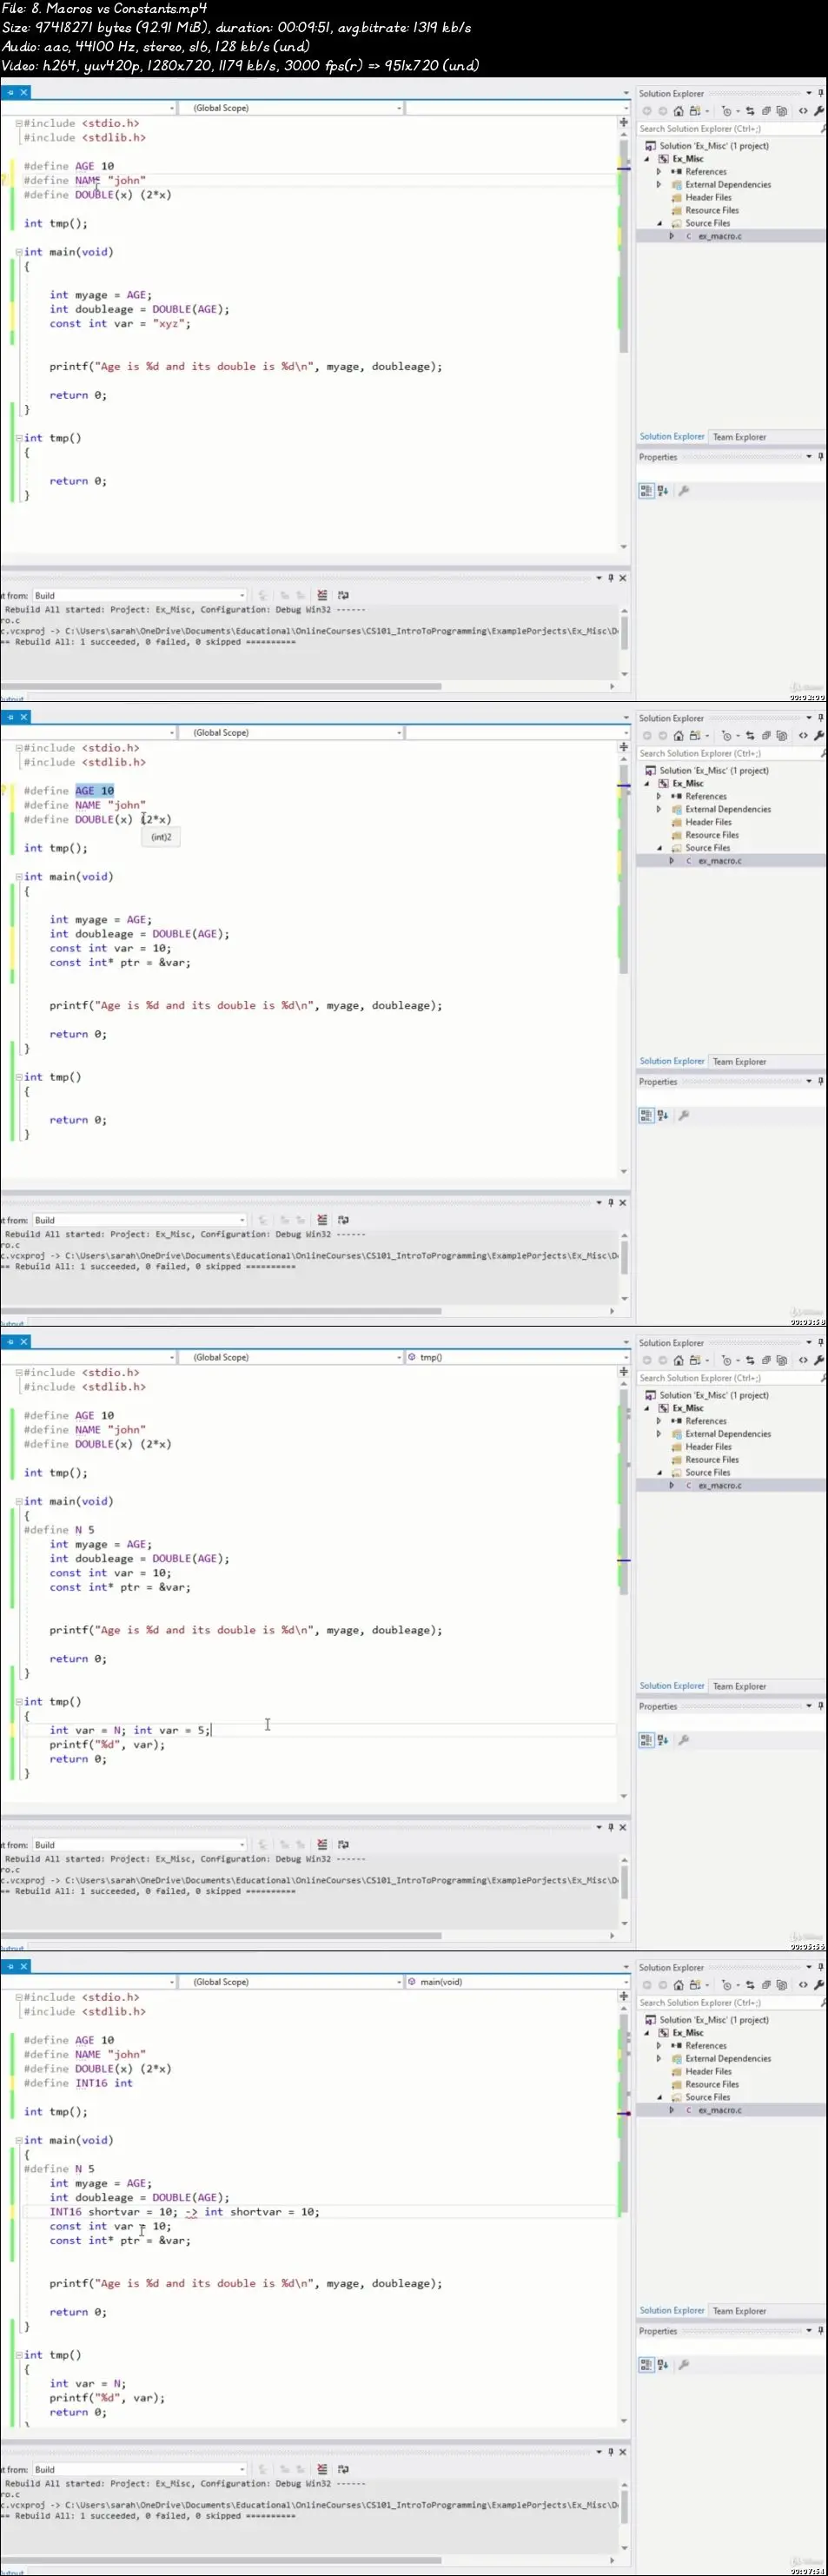The height and width of the screenshot is (2576, 828).
Task: Click Properties wrench in last frame's Solution Explorer toolbar
Action: tap(820, 1985)
